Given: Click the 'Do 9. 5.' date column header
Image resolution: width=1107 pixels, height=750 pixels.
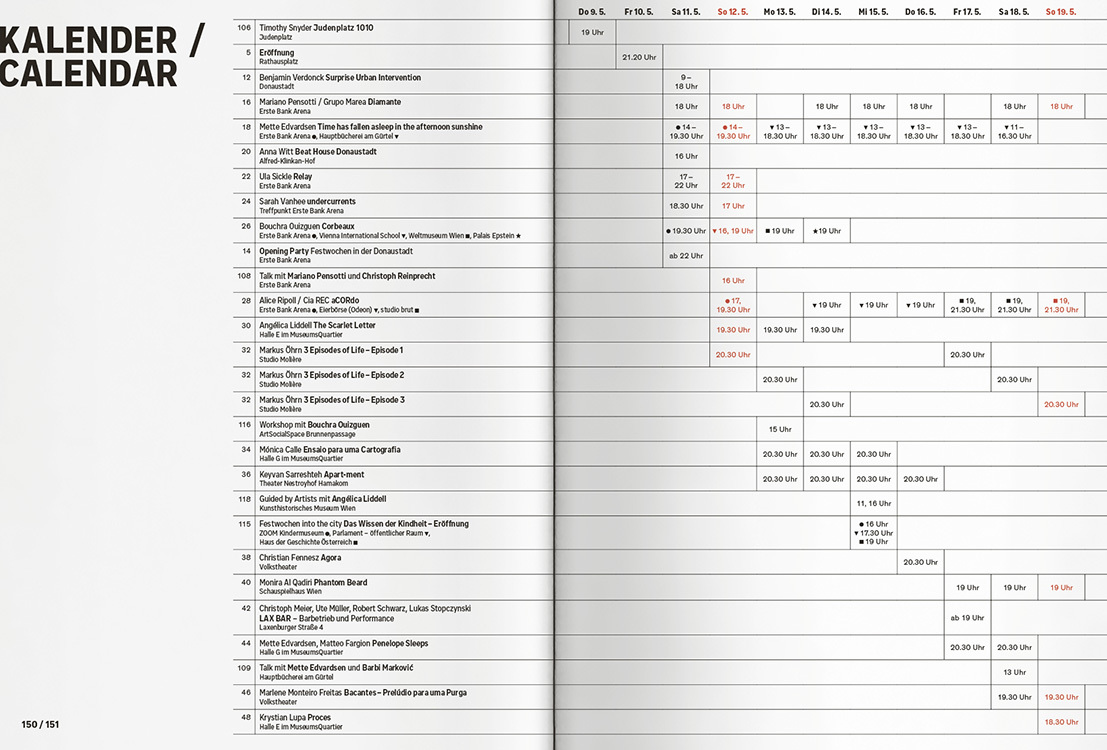Looking at the screenshot, I should coord(592,12).
